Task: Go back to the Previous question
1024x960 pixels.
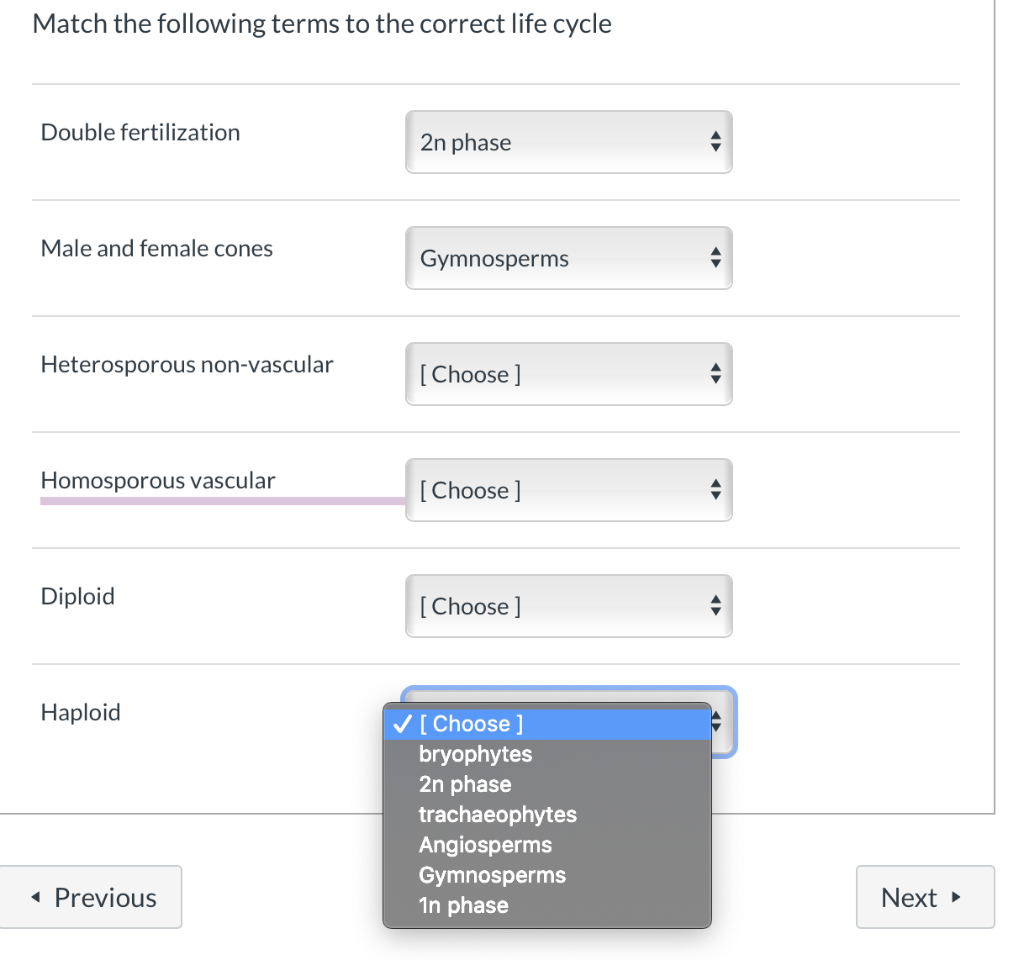Action: [92, 897]
